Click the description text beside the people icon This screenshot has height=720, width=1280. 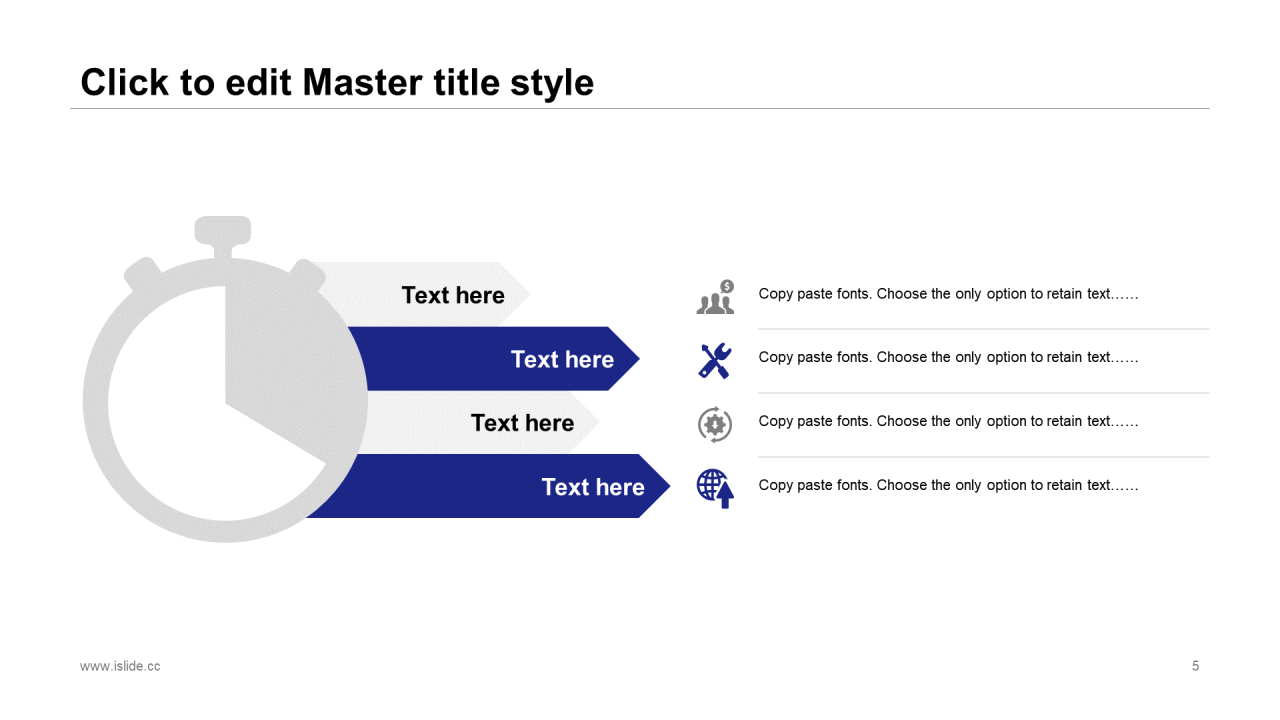coord(948,294)
